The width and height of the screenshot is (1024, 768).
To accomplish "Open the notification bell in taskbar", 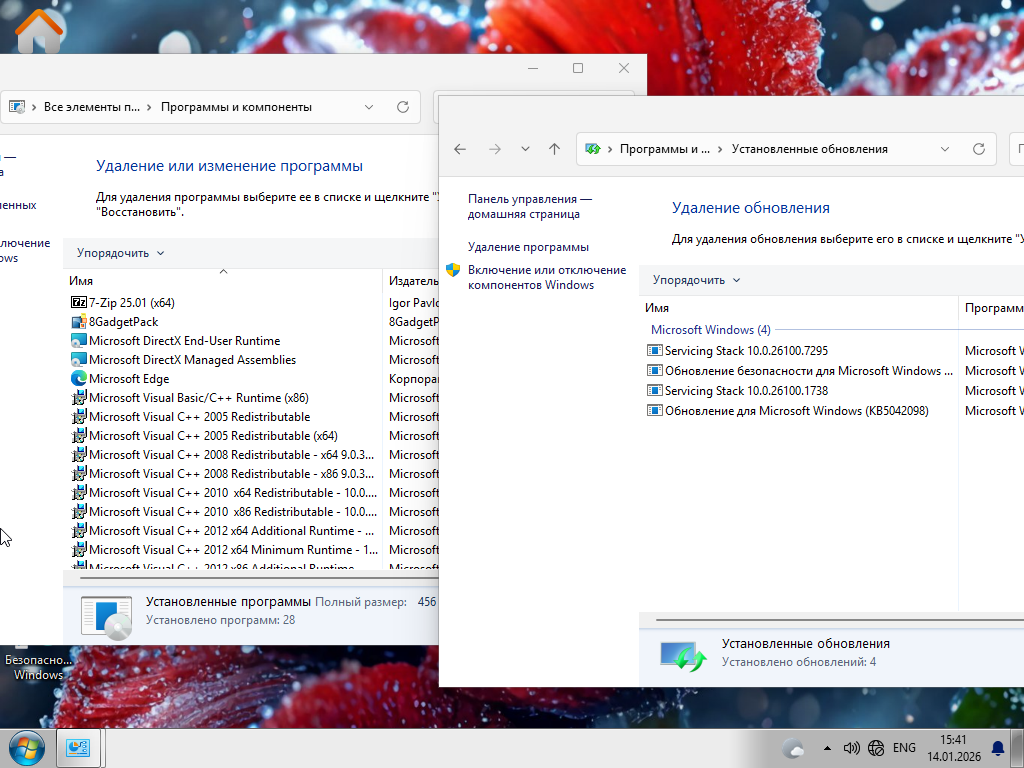I will click(997, 748).
